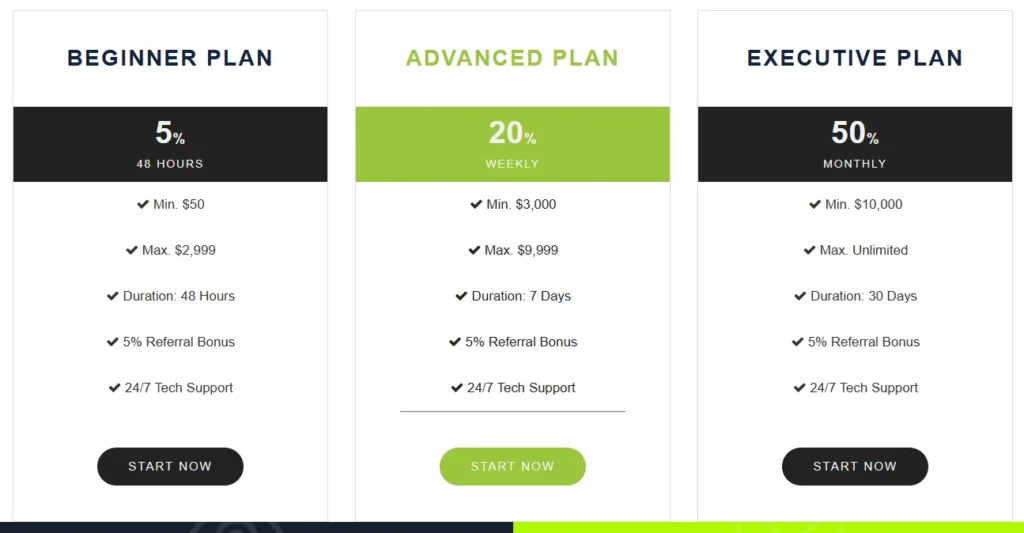Image resolution: width=1024 pixels, height=533 pixels.
Task: Select the Executive Plan heading
Action: point(855,58)
